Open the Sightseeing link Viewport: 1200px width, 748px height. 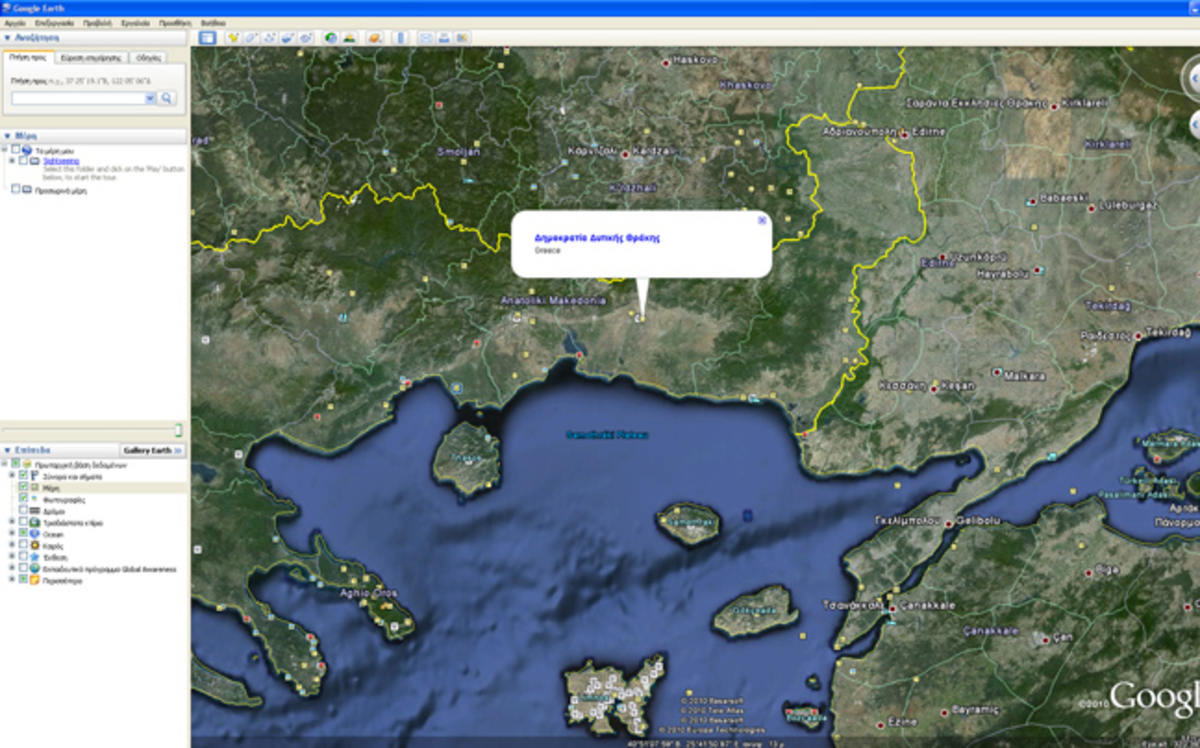coord(61,160)
